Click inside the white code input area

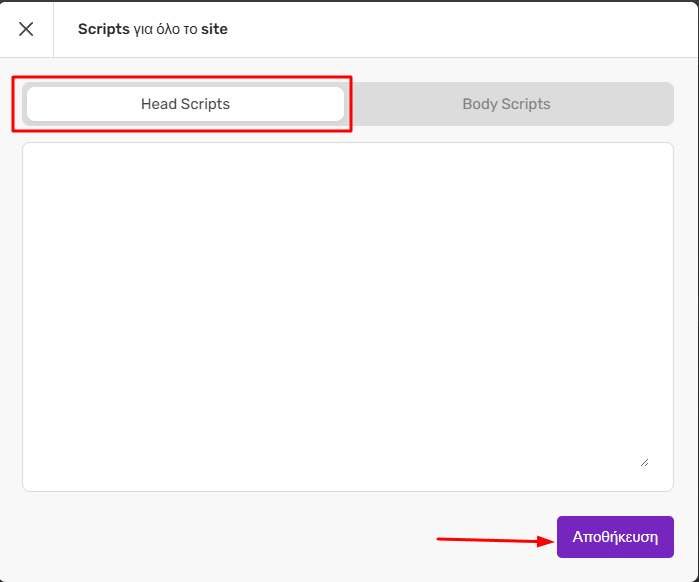point(348,317)
